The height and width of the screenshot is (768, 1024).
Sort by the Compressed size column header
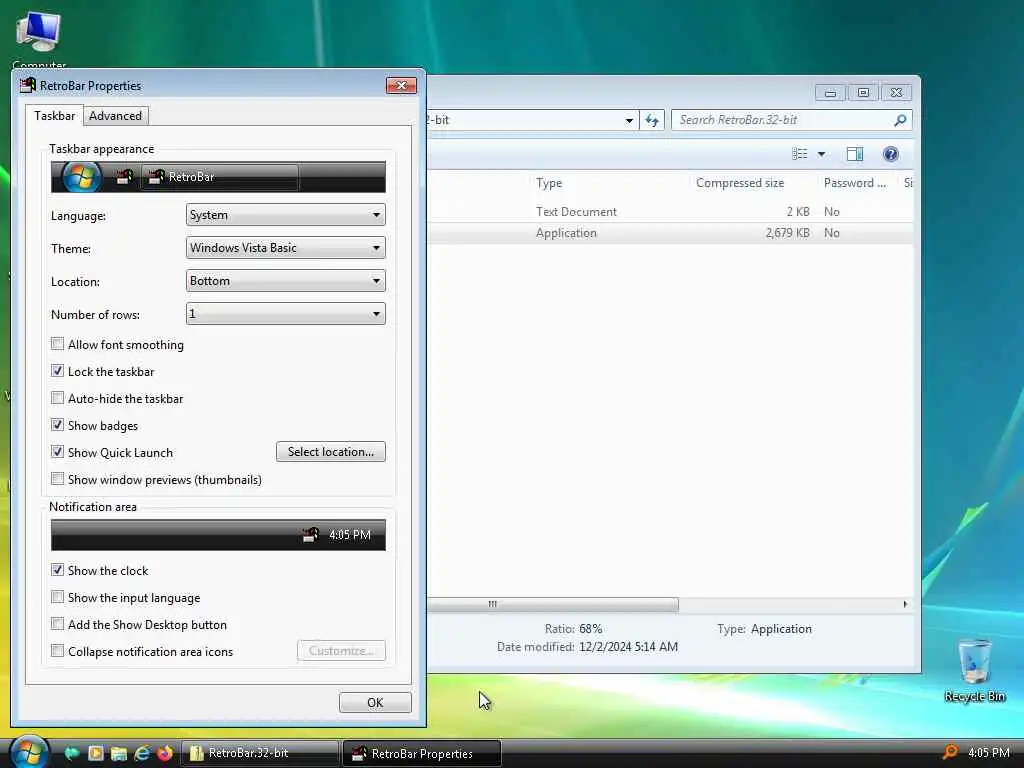click(754, 183)
